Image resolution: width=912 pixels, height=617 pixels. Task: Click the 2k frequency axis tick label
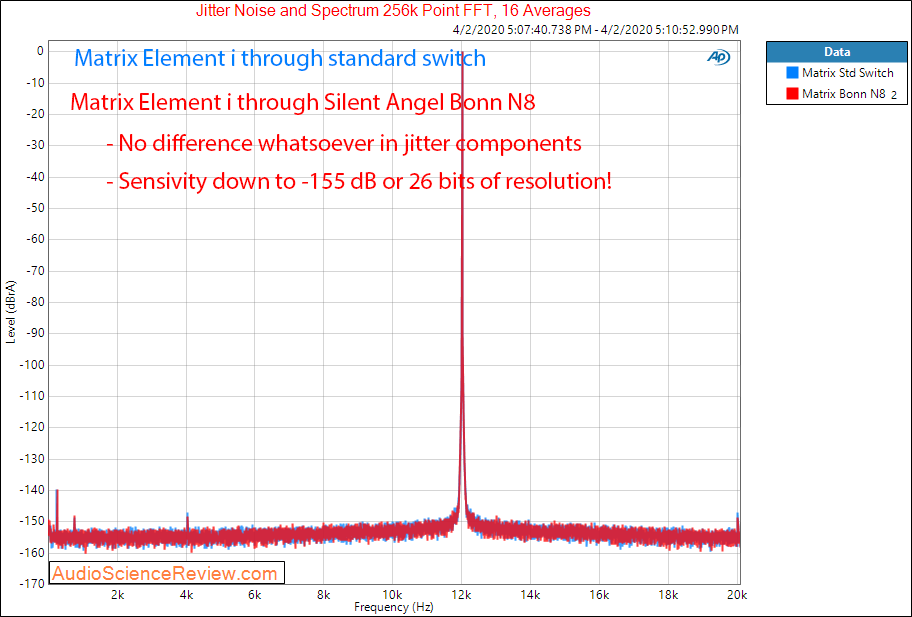pos(117,595)
